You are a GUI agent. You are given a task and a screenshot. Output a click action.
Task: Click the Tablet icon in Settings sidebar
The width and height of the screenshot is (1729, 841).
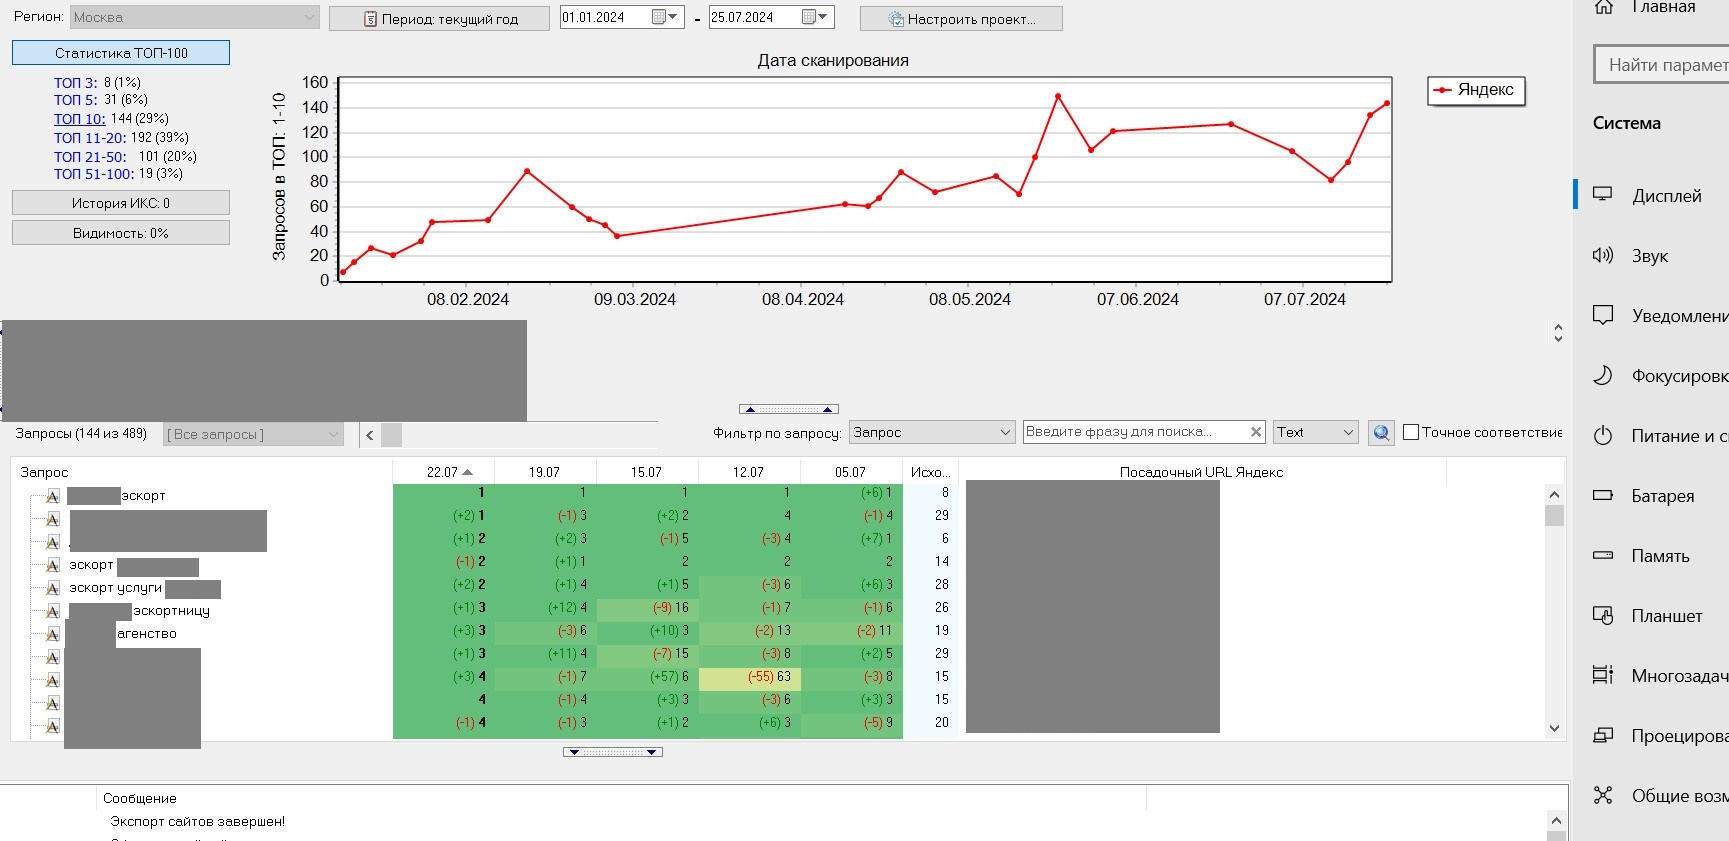(x=1603, y=615)
